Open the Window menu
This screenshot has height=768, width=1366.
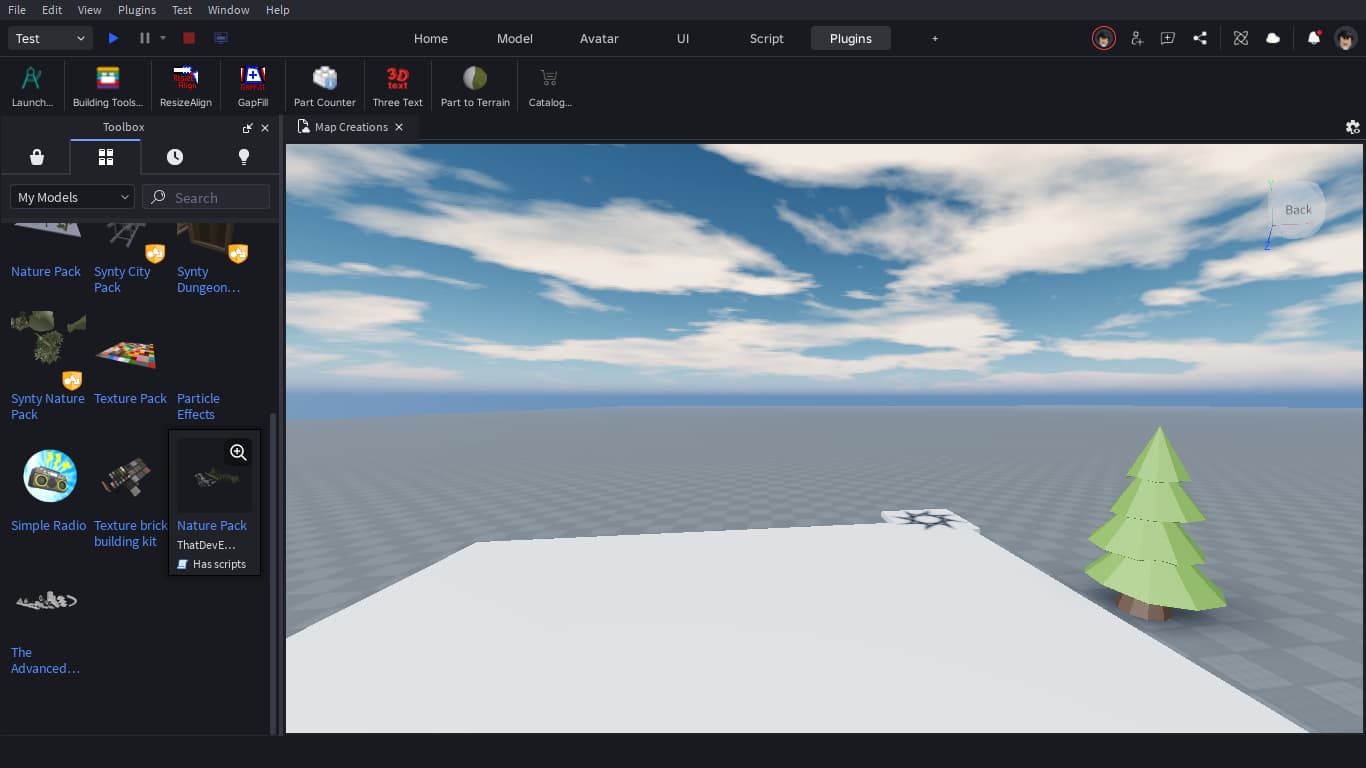[229, 10]
